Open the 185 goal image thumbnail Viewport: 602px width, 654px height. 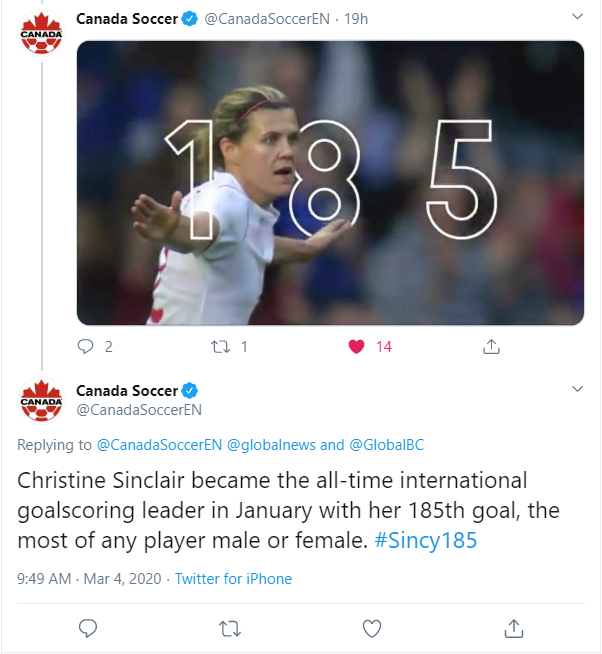click(330, 182)
